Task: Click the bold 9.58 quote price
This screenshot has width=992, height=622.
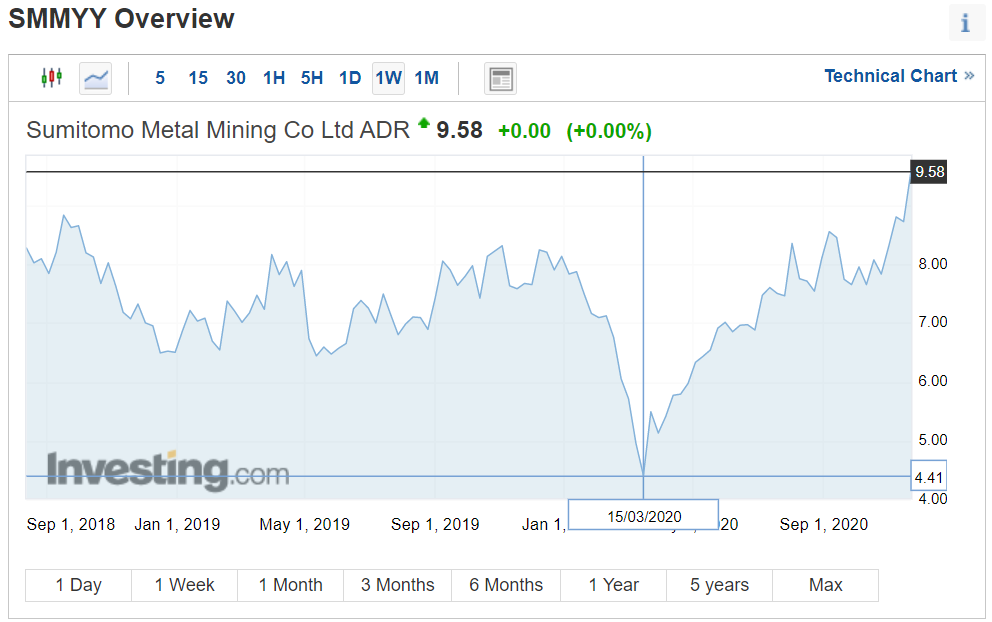Action: pyautogui.click(x=459, y=130)
